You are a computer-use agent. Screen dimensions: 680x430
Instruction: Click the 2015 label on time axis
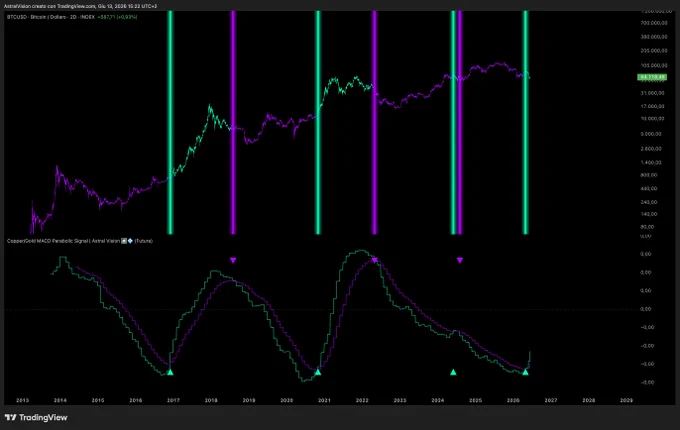click(x=98, y=400)
